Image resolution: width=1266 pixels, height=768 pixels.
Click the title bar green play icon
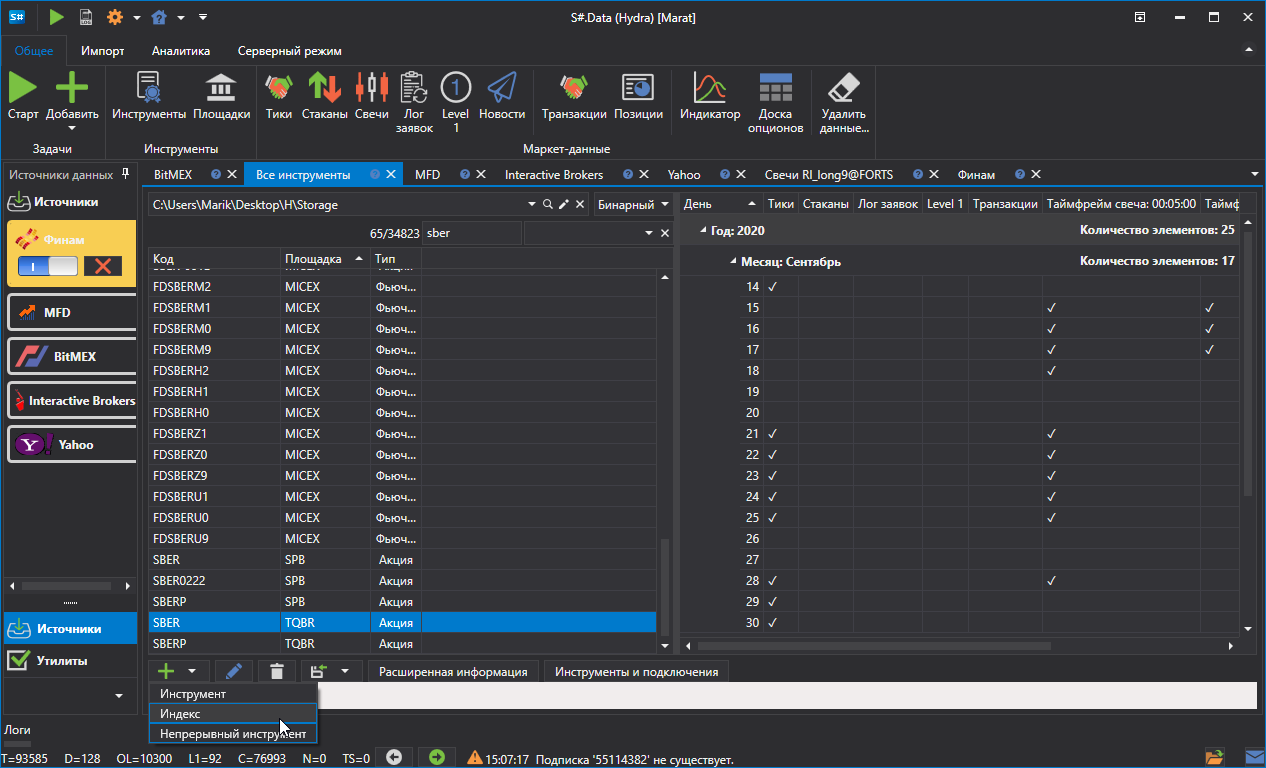(x=56, y=17)
